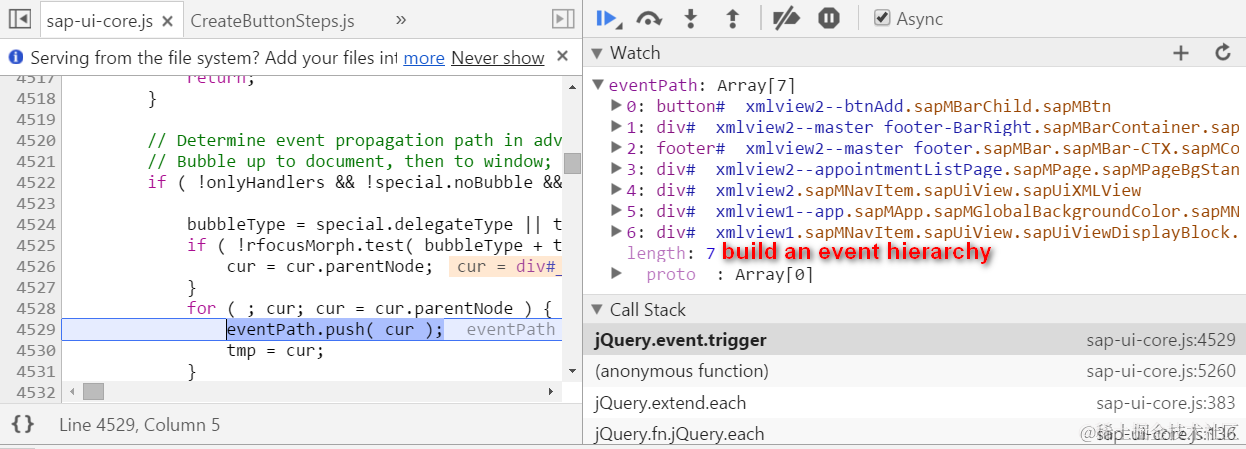
Task: Collapse the Call Stack section
Action: (598, 310)
